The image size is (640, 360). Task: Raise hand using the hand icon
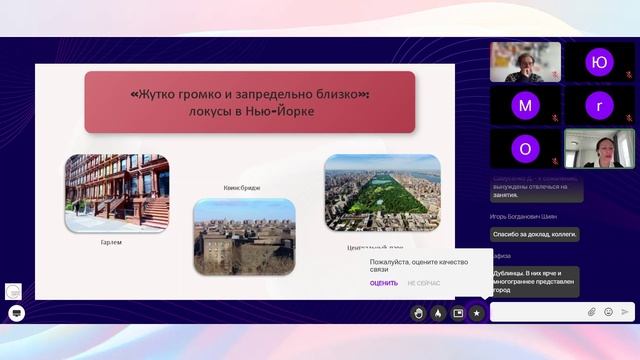(x=418, y=313)
